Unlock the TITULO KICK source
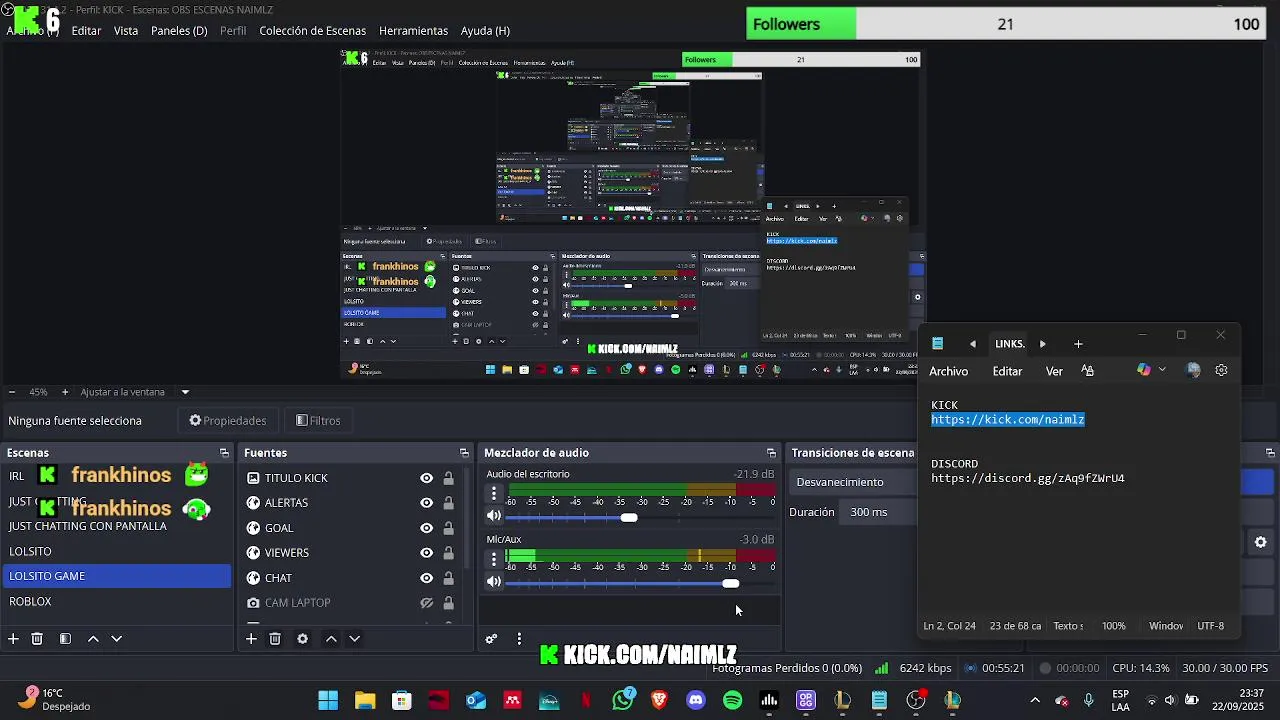 (x=448, y=478)
